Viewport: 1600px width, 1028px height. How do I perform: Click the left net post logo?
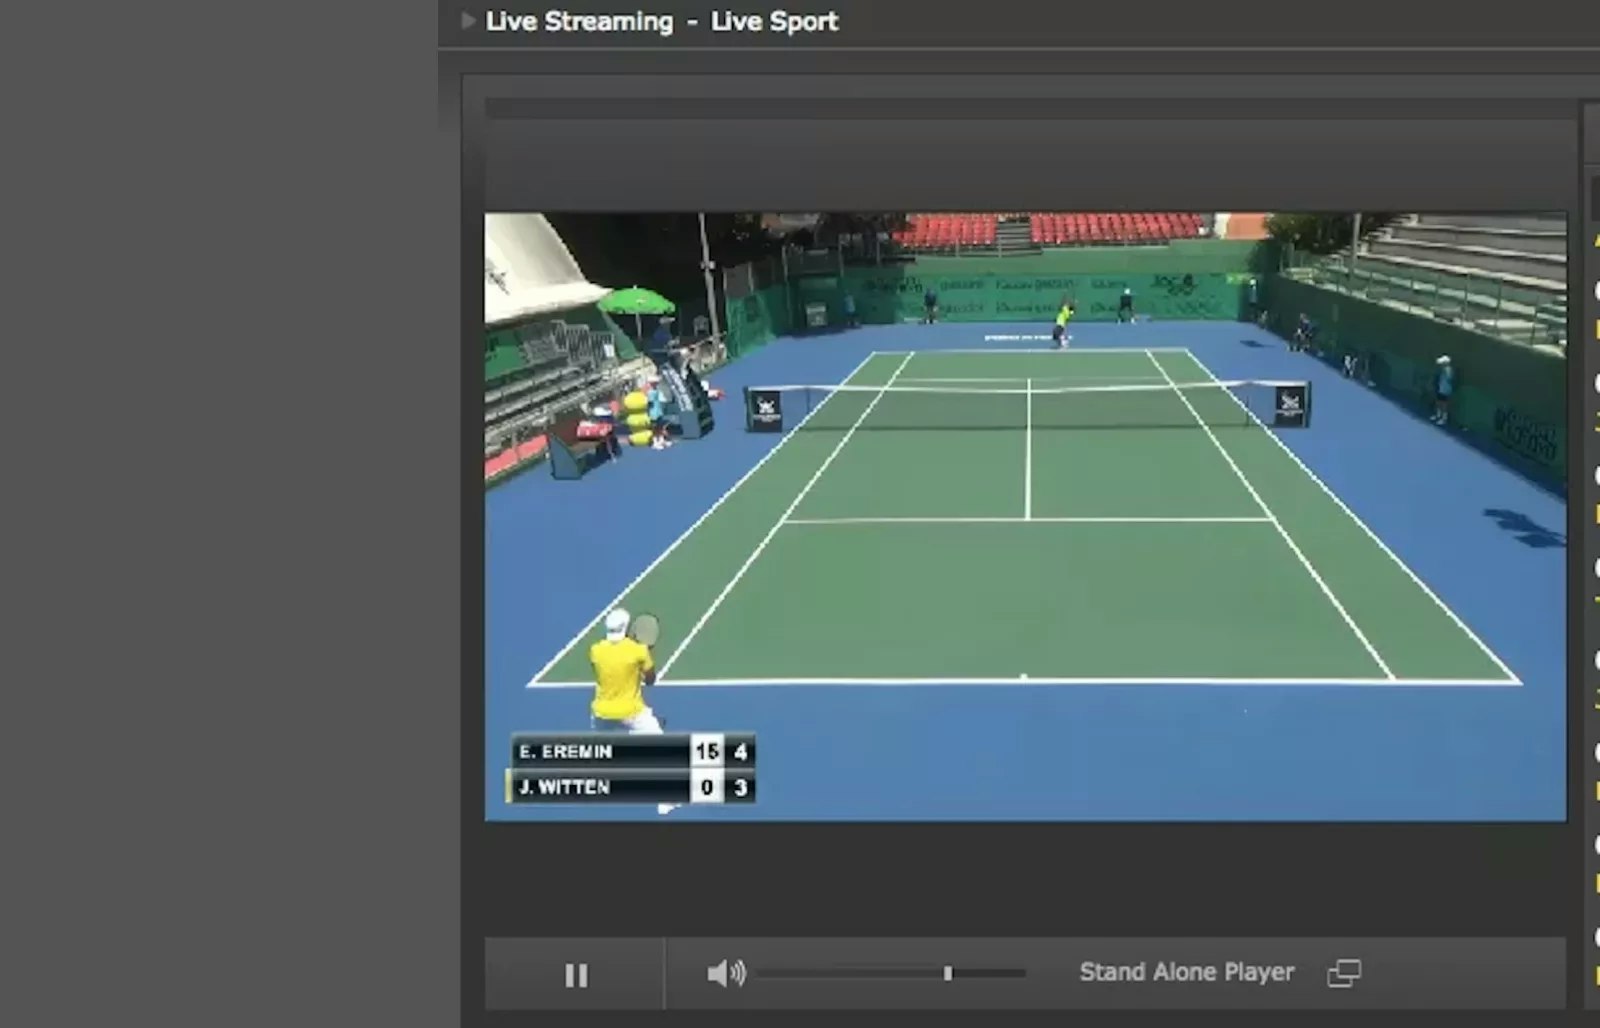tap(766, 408)
